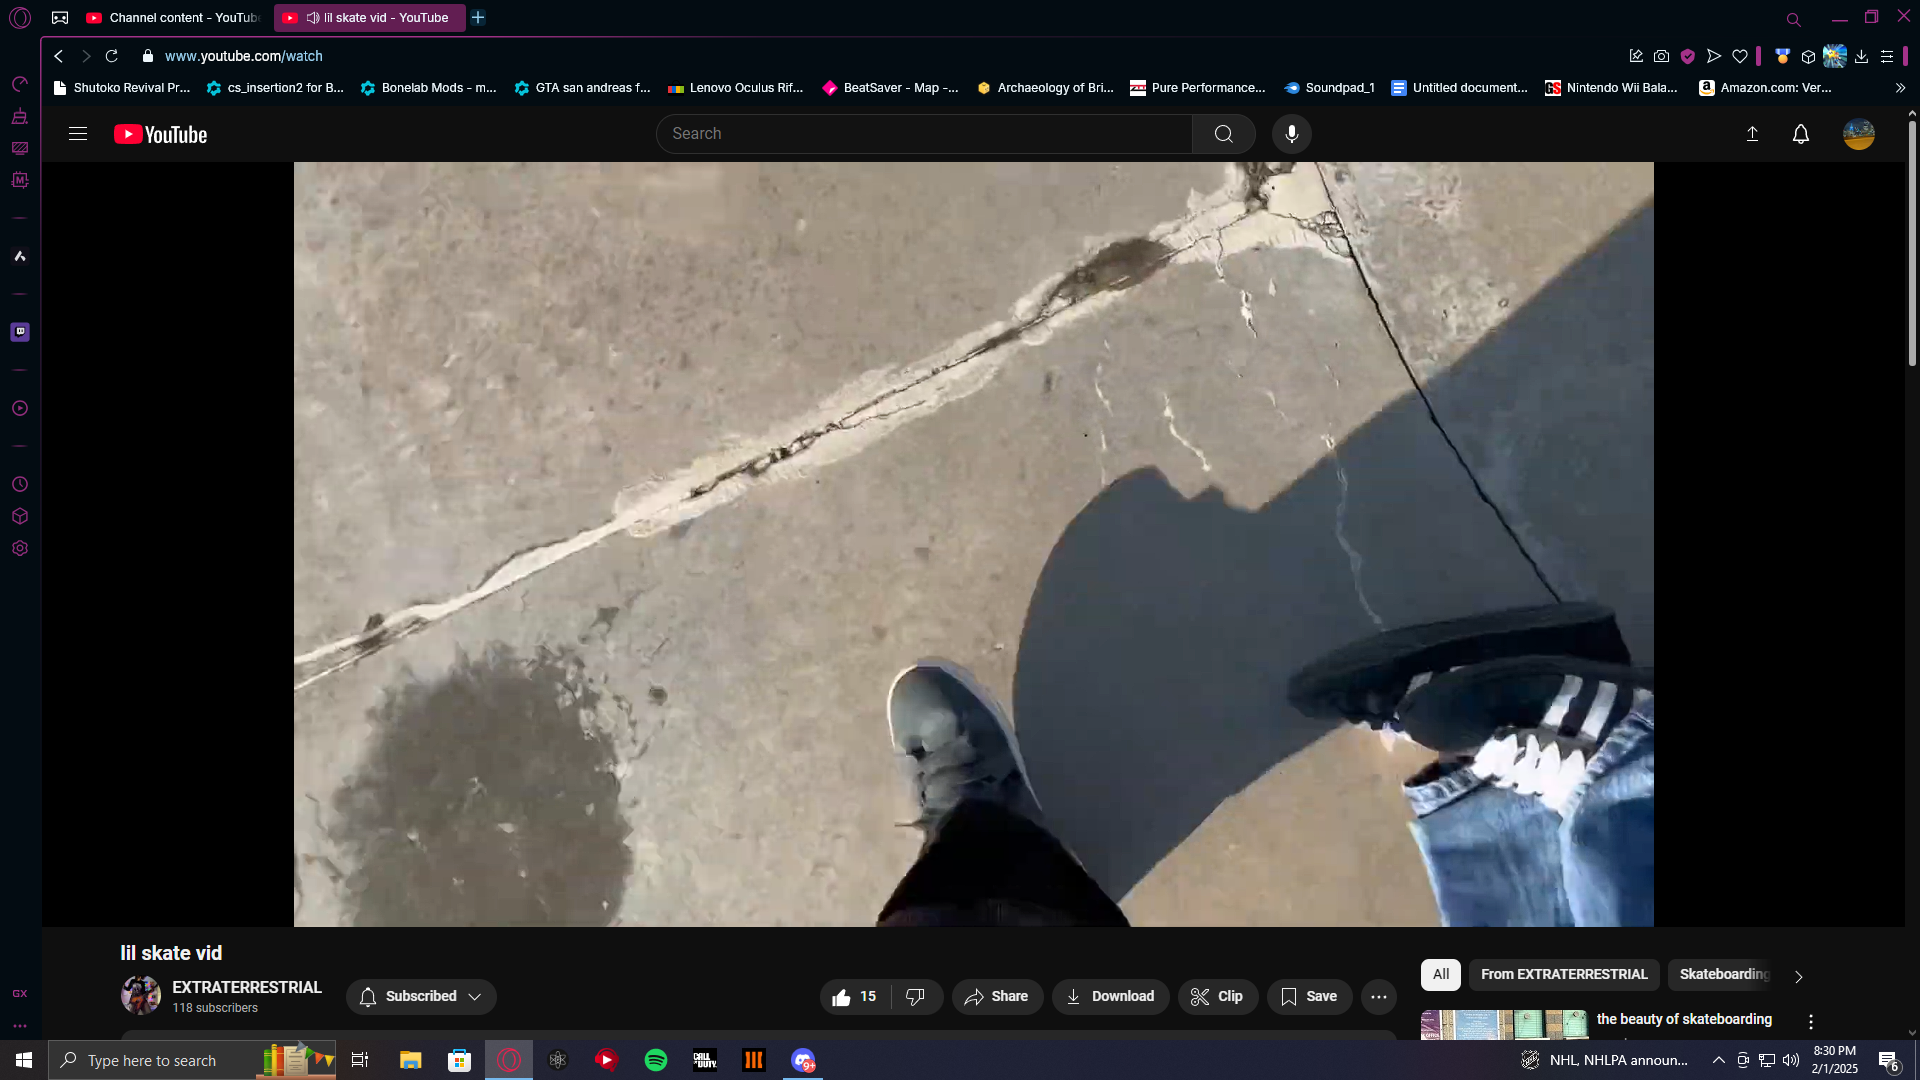Open YouTube notifications bell
Viewport: 1920px width, 1080px height.
coord(1800,134)
